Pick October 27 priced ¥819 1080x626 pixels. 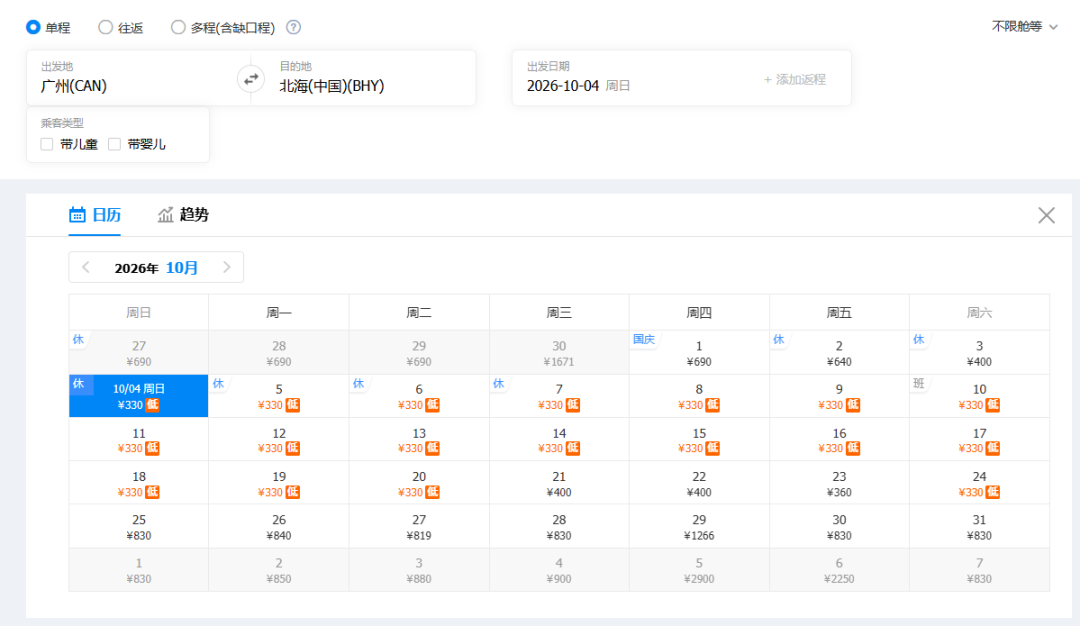click(419, 526)
